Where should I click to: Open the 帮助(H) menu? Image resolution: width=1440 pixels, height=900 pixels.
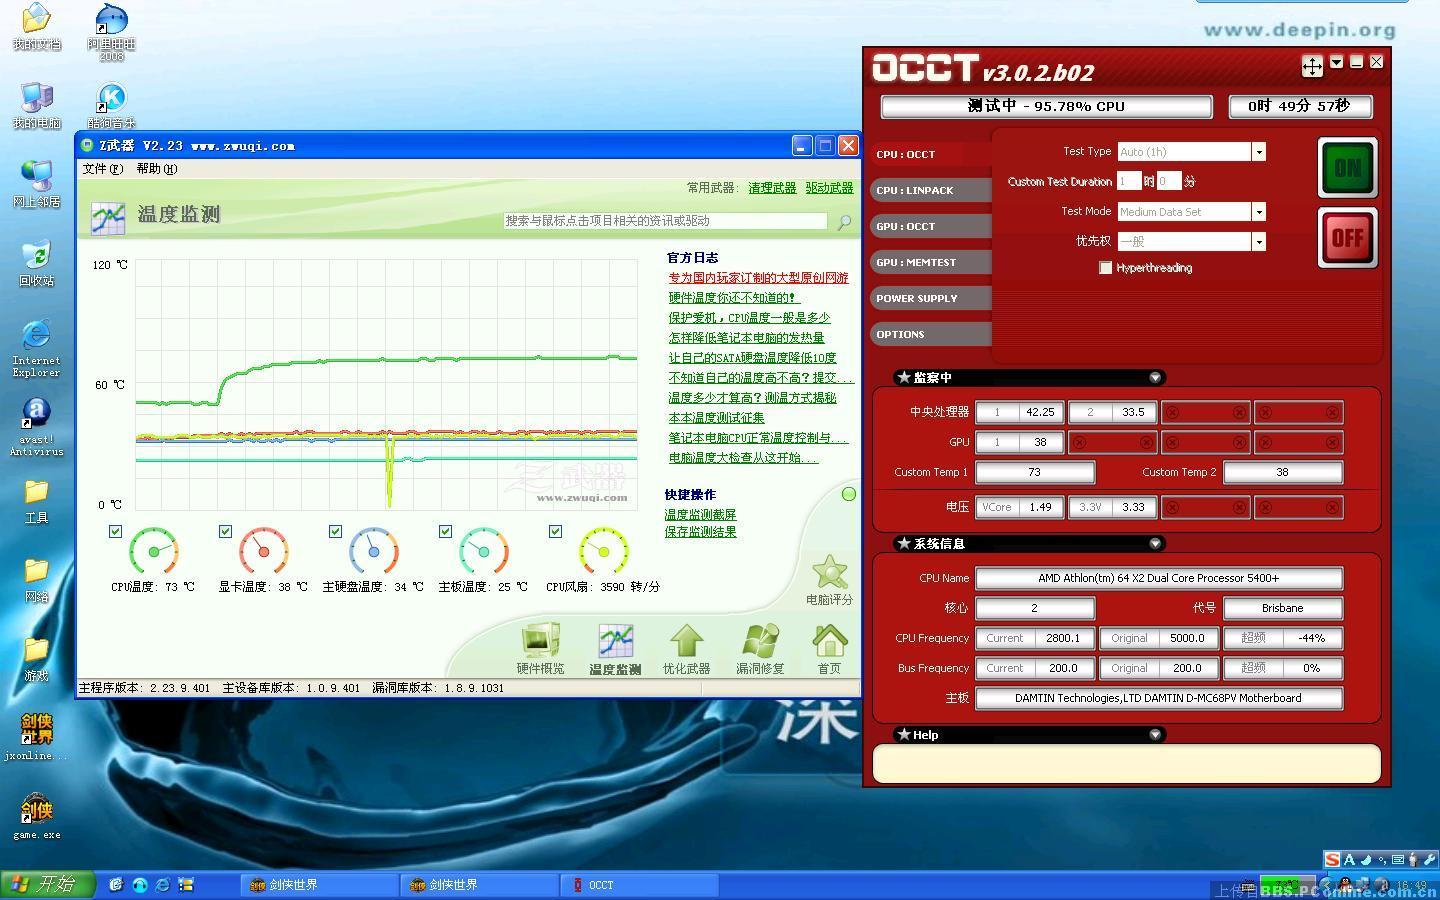tap(156, 169)
